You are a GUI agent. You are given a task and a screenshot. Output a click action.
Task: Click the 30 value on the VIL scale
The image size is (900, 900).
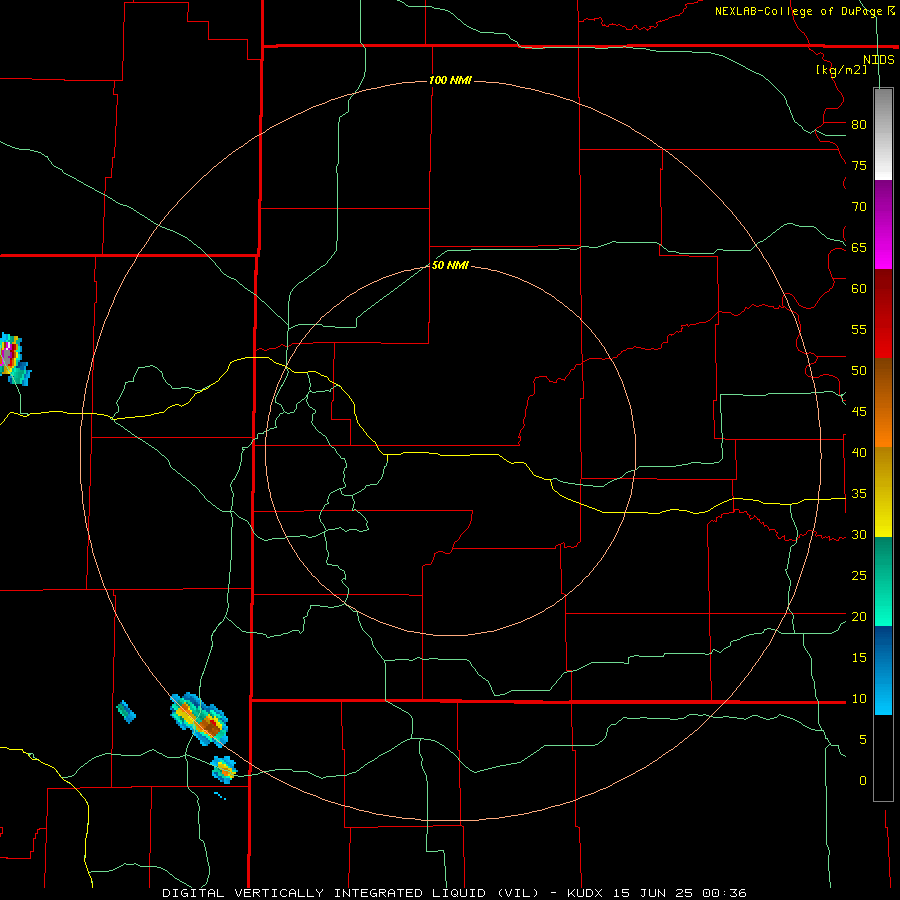tap(859, 534)
